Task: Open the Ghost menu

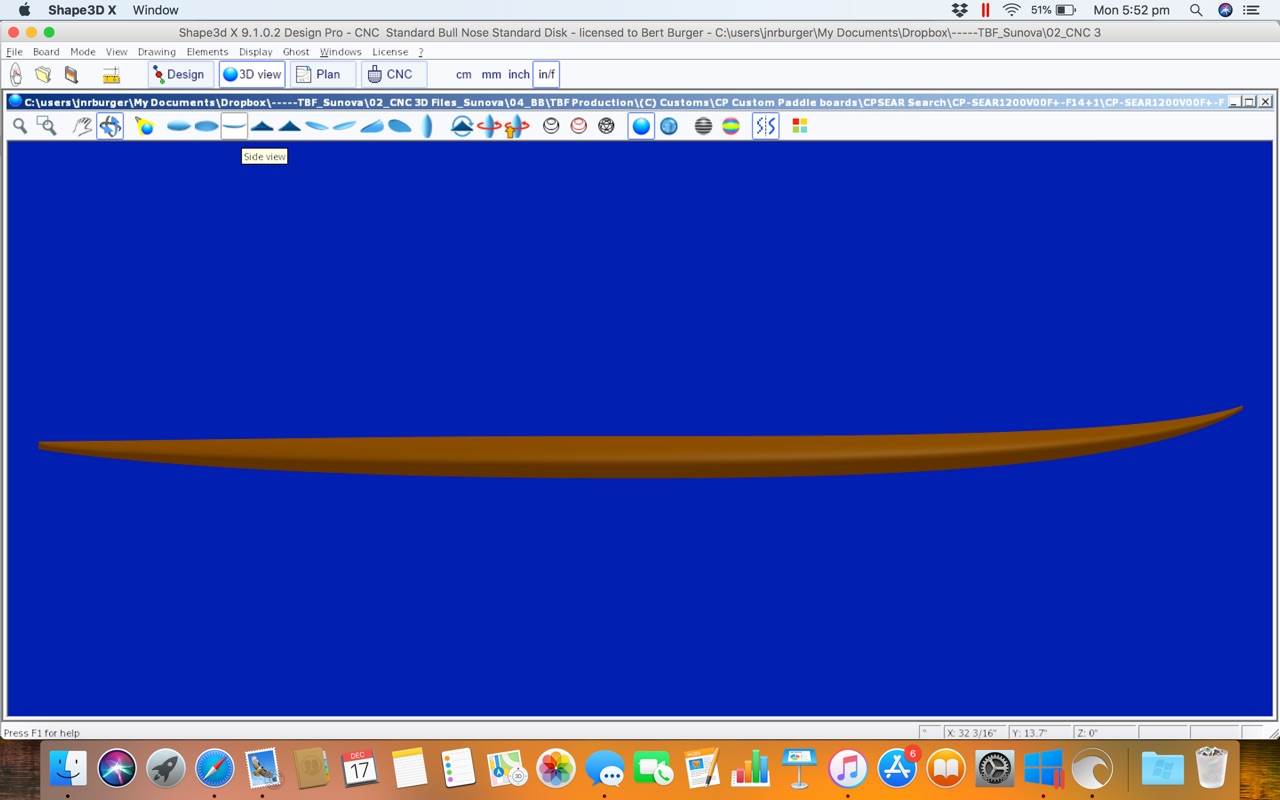Action: (296, 52)
